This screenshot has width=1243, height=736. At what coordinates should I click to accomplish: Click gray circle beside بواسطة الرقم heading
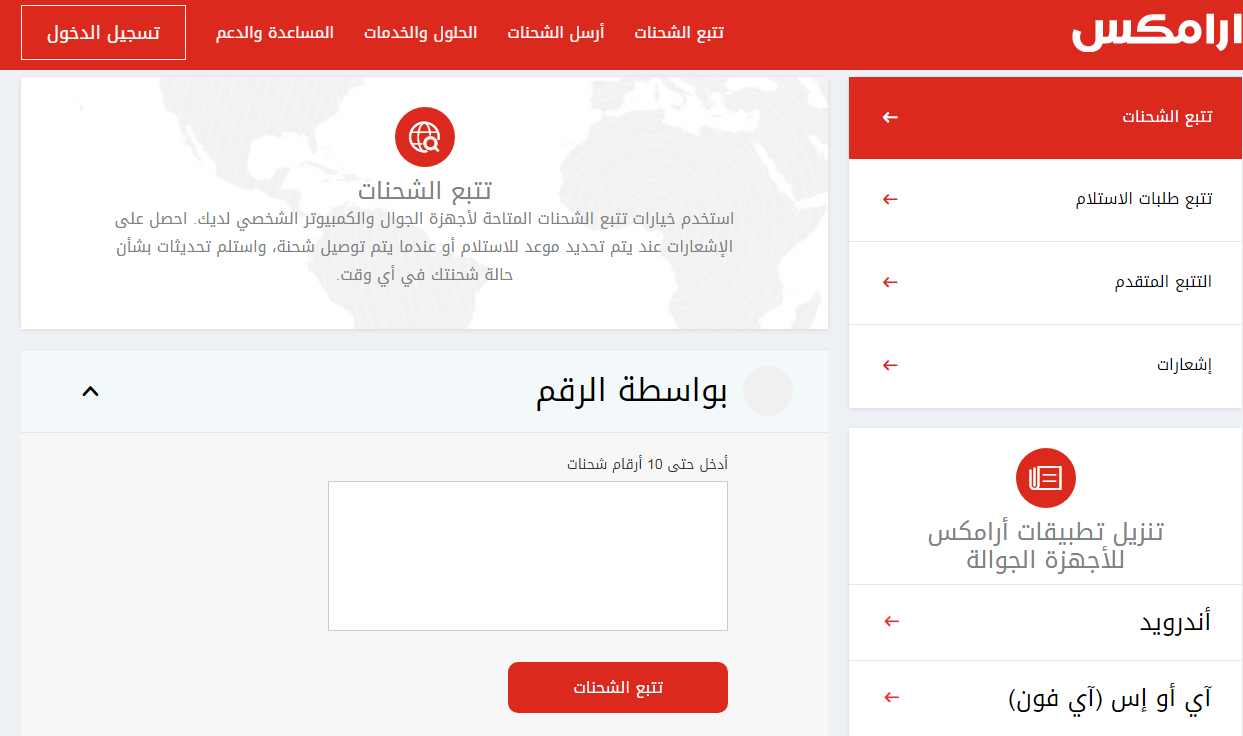coord(768,391)
